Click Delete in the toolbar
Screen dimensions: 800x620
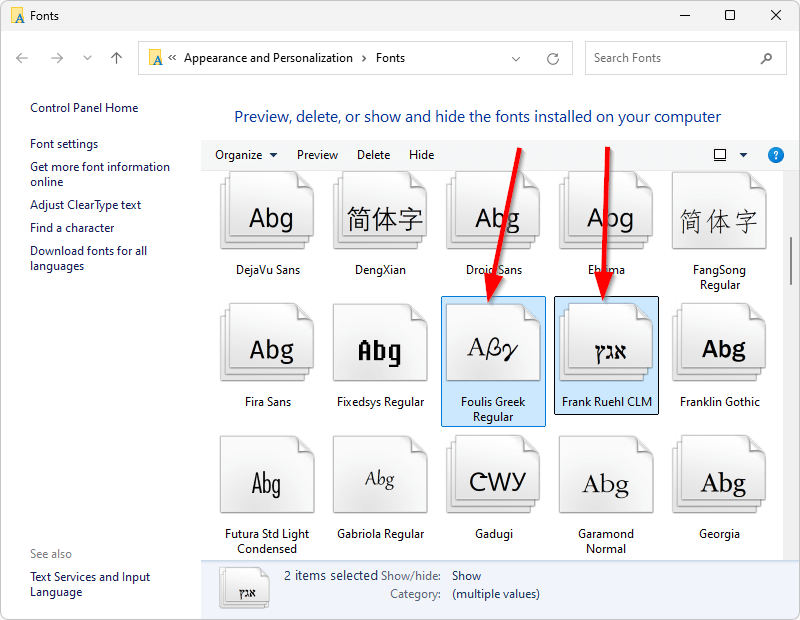pyautogui.click(x=373, y=155)
